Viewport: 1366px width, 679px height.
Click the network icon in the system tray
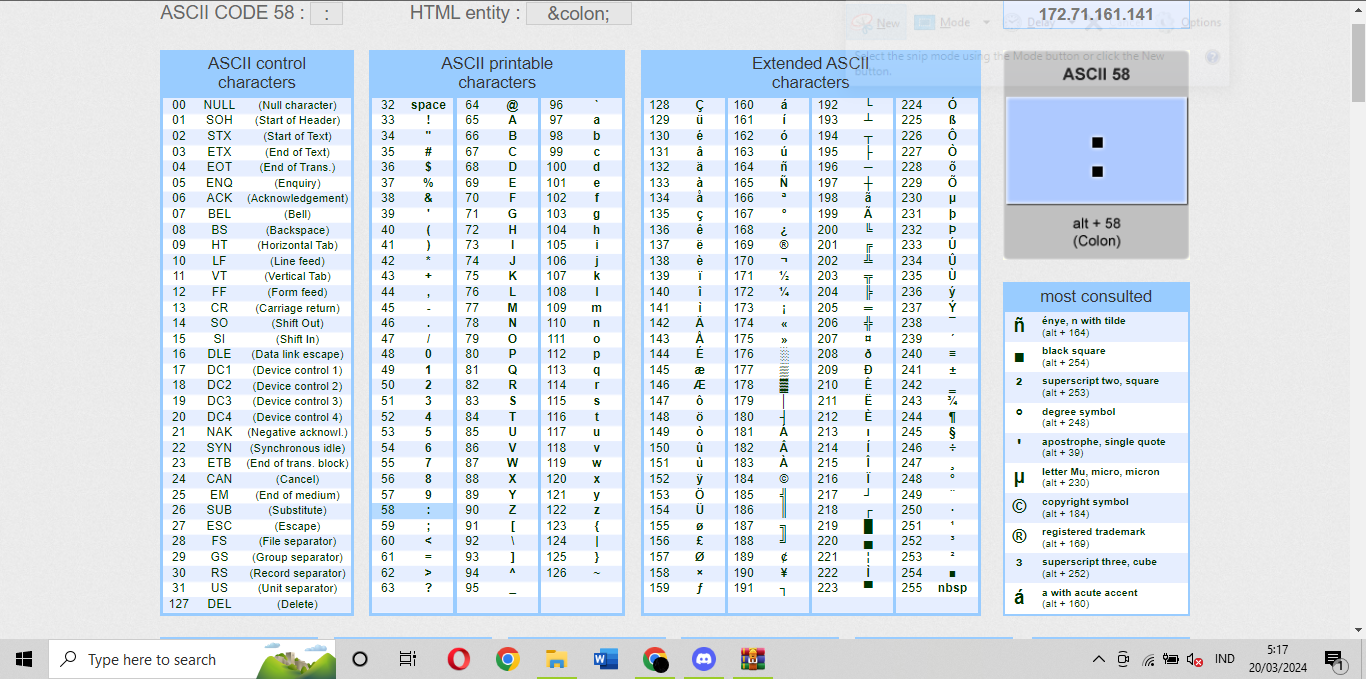click(x=1148, y=659)
